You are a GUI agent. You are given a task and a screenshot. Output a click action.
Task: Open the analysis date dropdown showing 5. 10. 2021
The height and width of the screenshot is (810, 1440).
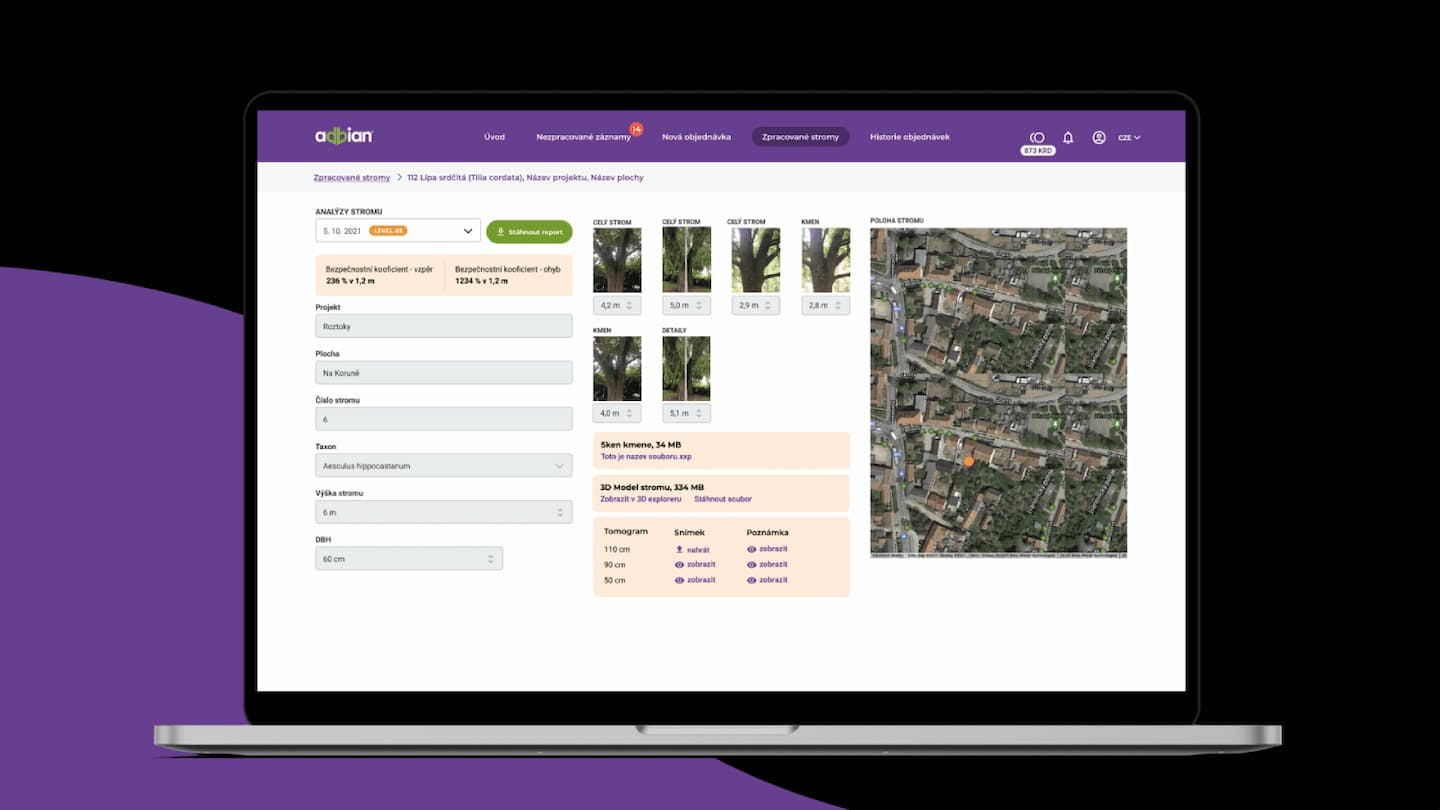pyautogui.click(x=468, y=230)
